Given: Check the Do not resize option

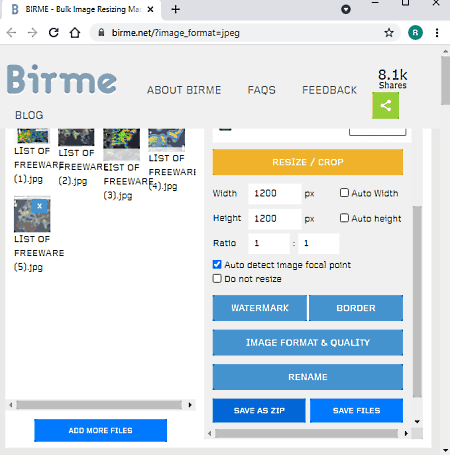Looking at the screenshot, I should click(x=217, y=278).
